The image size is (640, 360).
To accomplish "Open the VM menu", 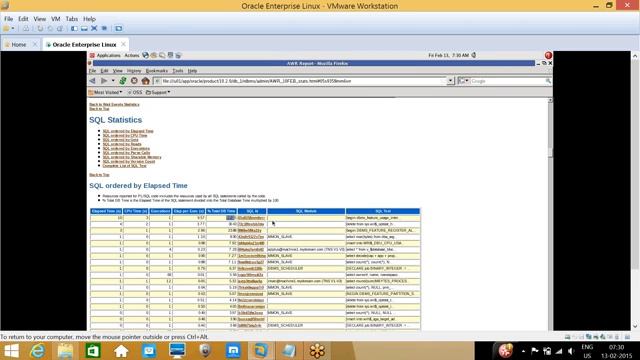I will (56, 19).
